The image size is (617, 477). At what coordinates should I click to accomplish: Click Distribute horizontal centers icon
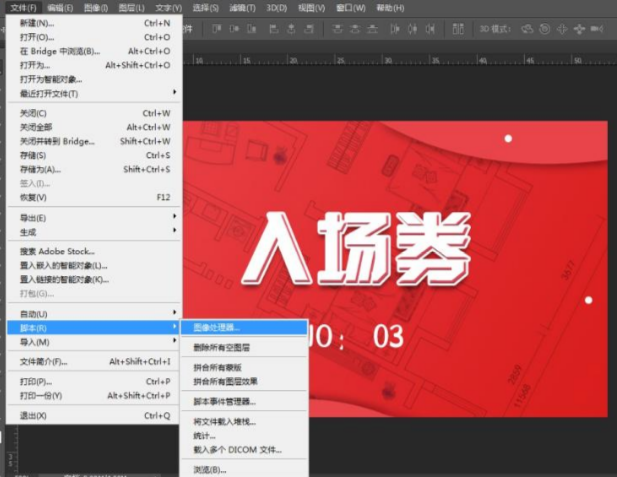coord(412,29)
